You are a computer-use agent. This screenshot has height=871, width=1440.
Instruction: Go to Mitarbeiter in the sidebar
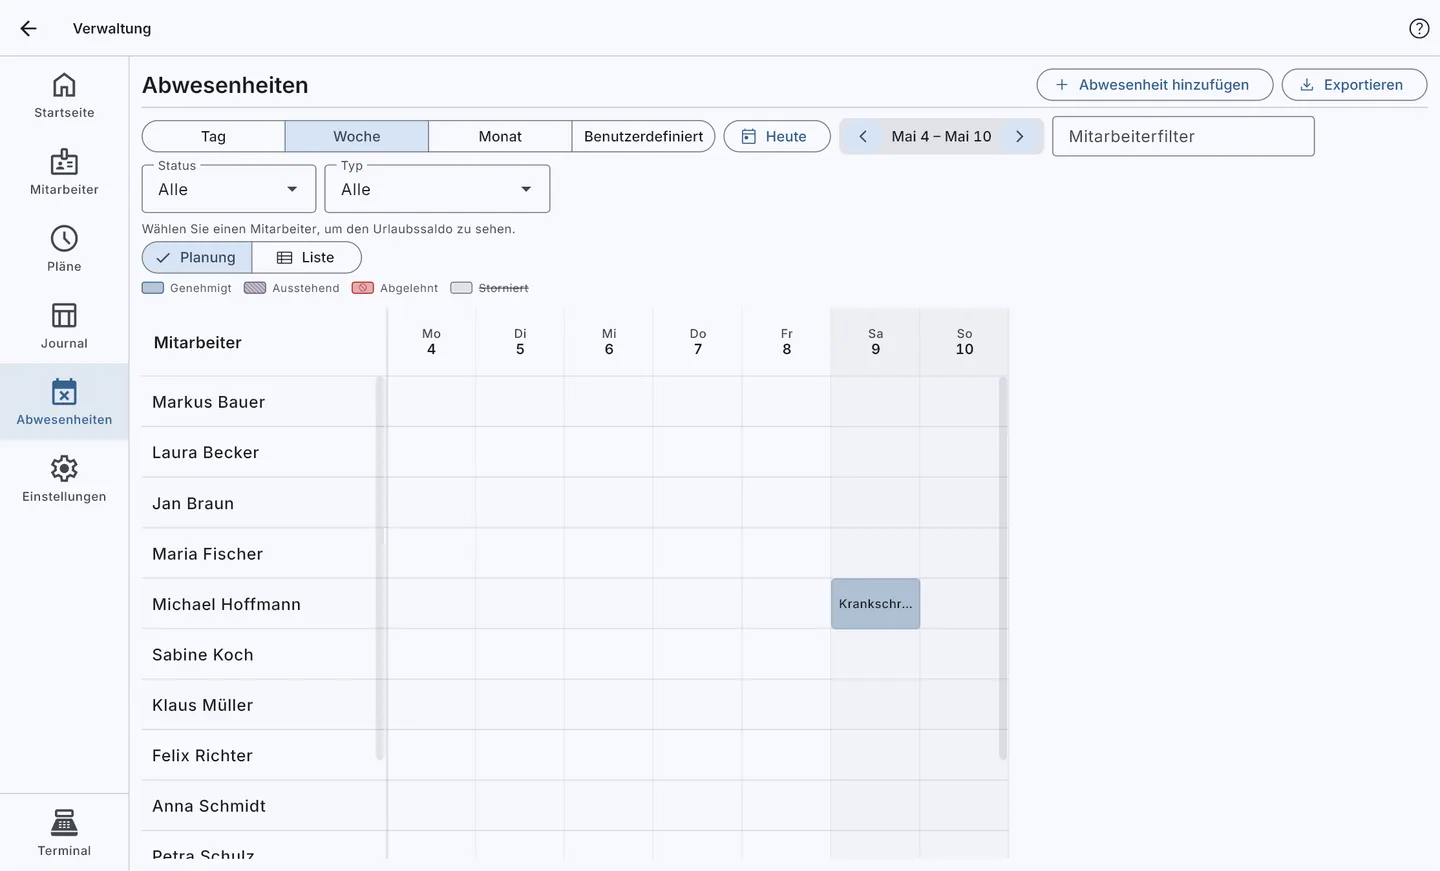pos(64,173)
